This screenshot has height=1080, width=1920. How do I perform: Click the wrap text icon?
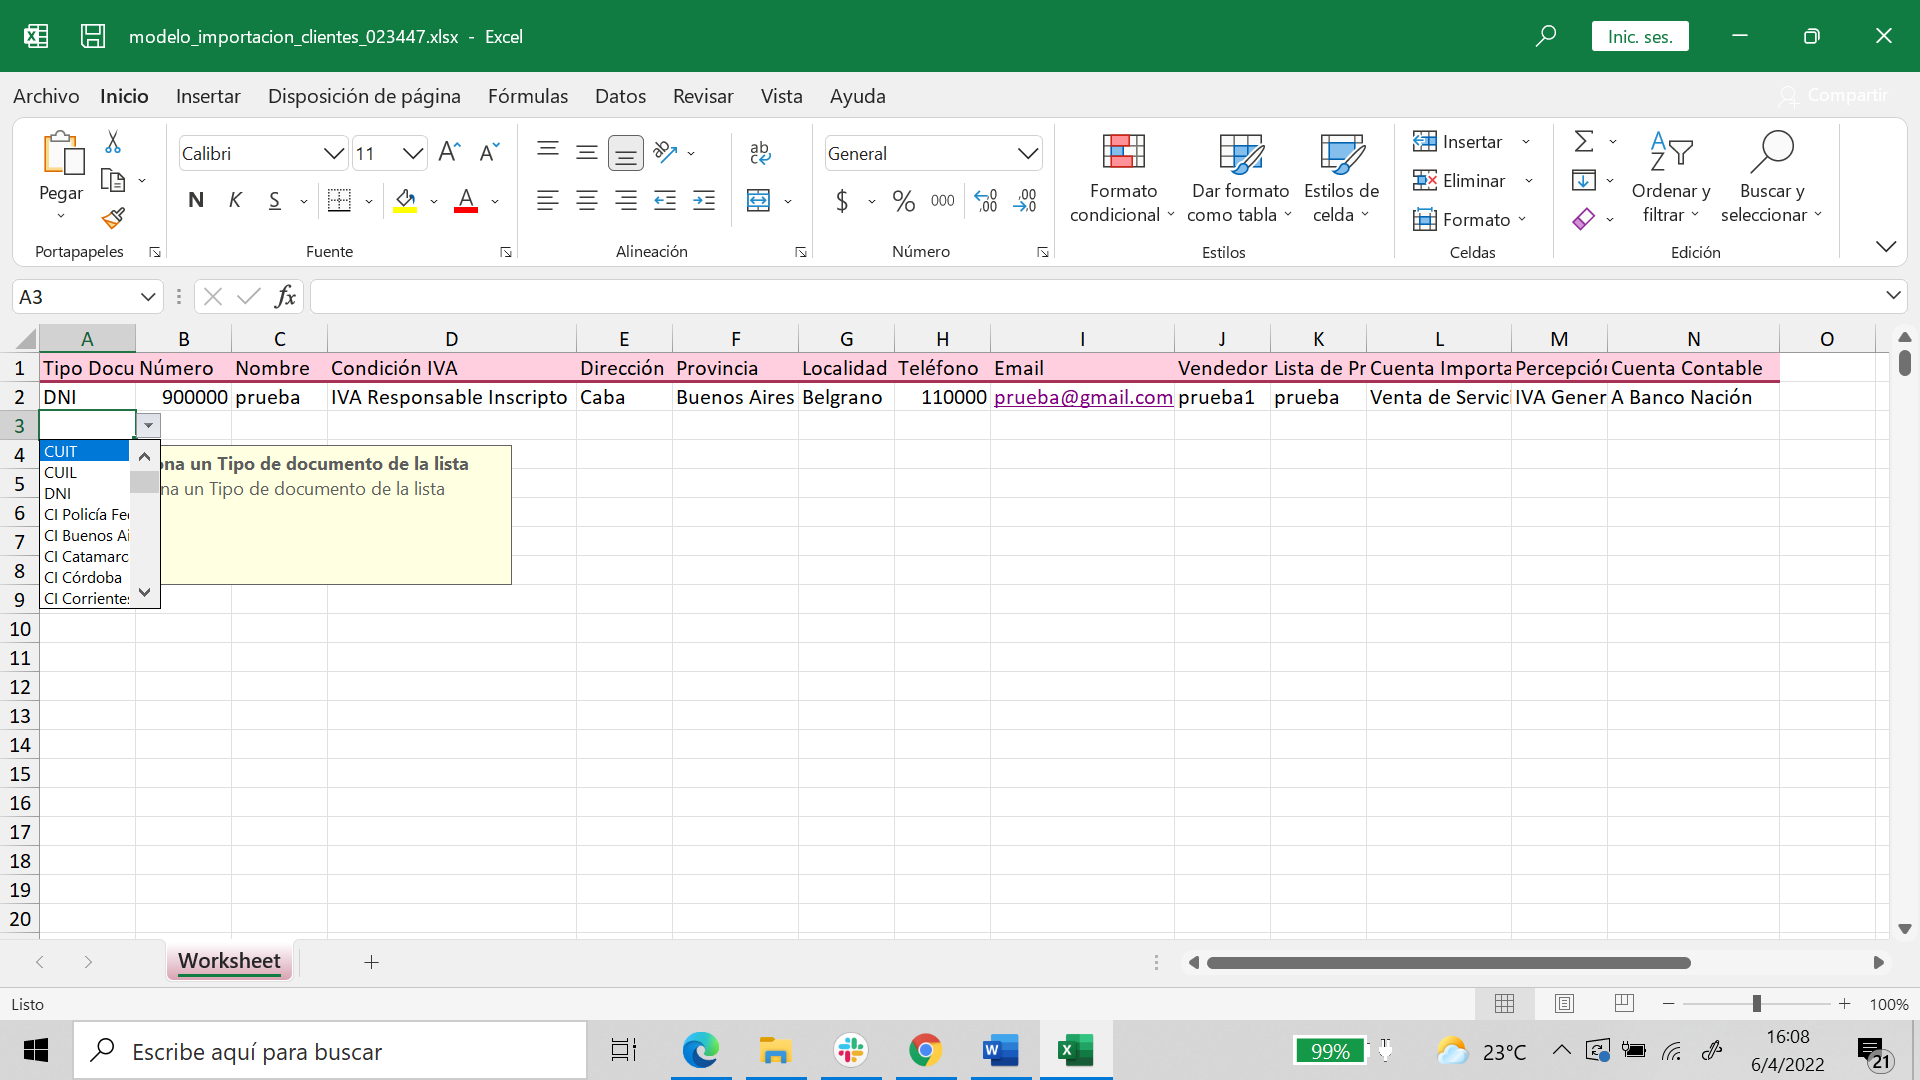click(760, 152)
